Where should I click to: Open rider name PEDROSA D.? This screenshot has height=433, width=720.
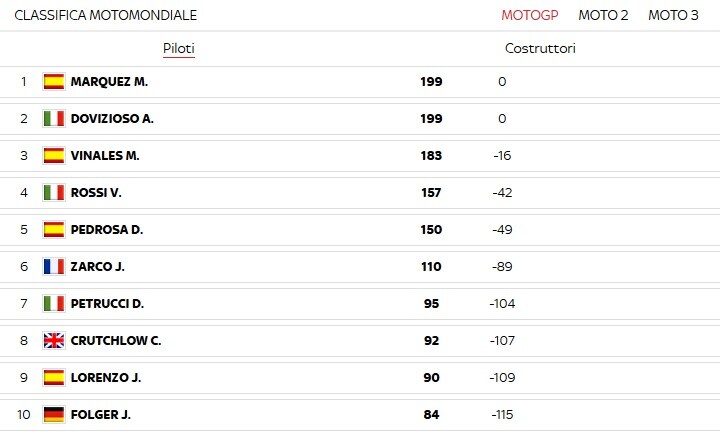pos(107,230)
